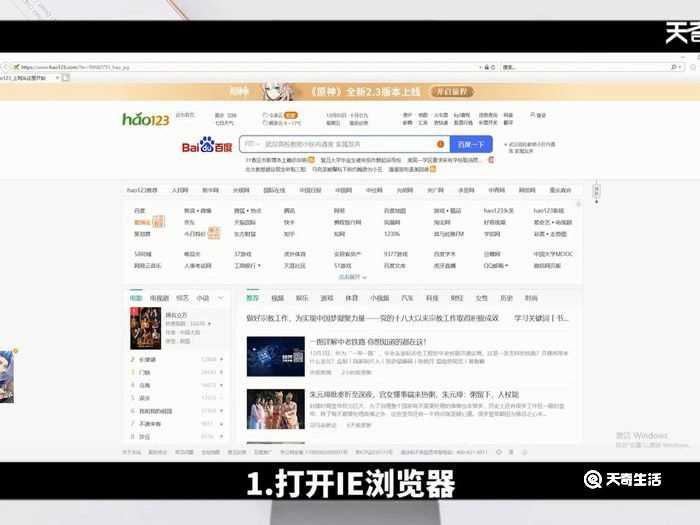Close the site links panel with X

point(579,204)
